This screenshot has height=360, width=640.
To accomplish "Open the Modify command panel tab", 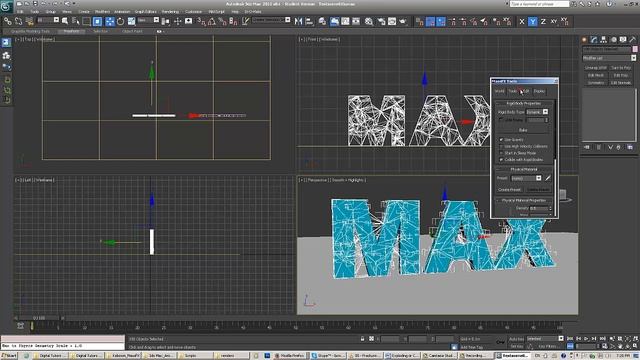I will pos(594,40).
